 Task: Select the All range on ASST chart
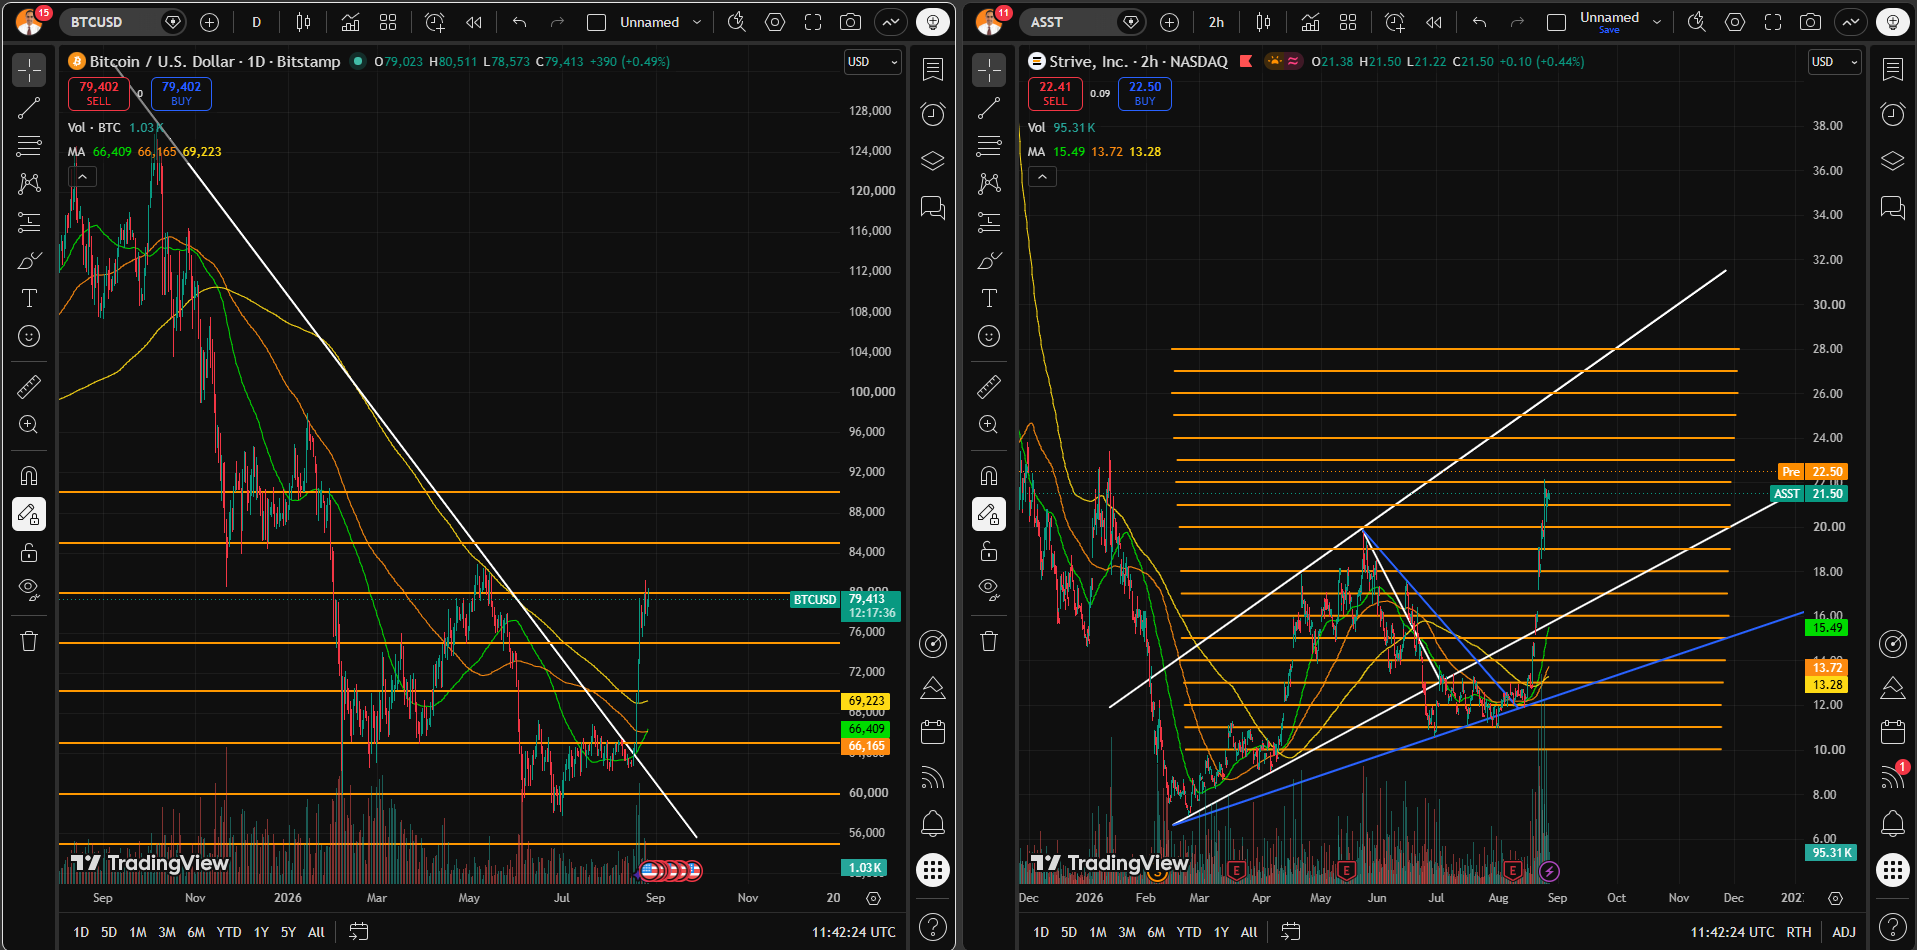[x=1249, y=932]
